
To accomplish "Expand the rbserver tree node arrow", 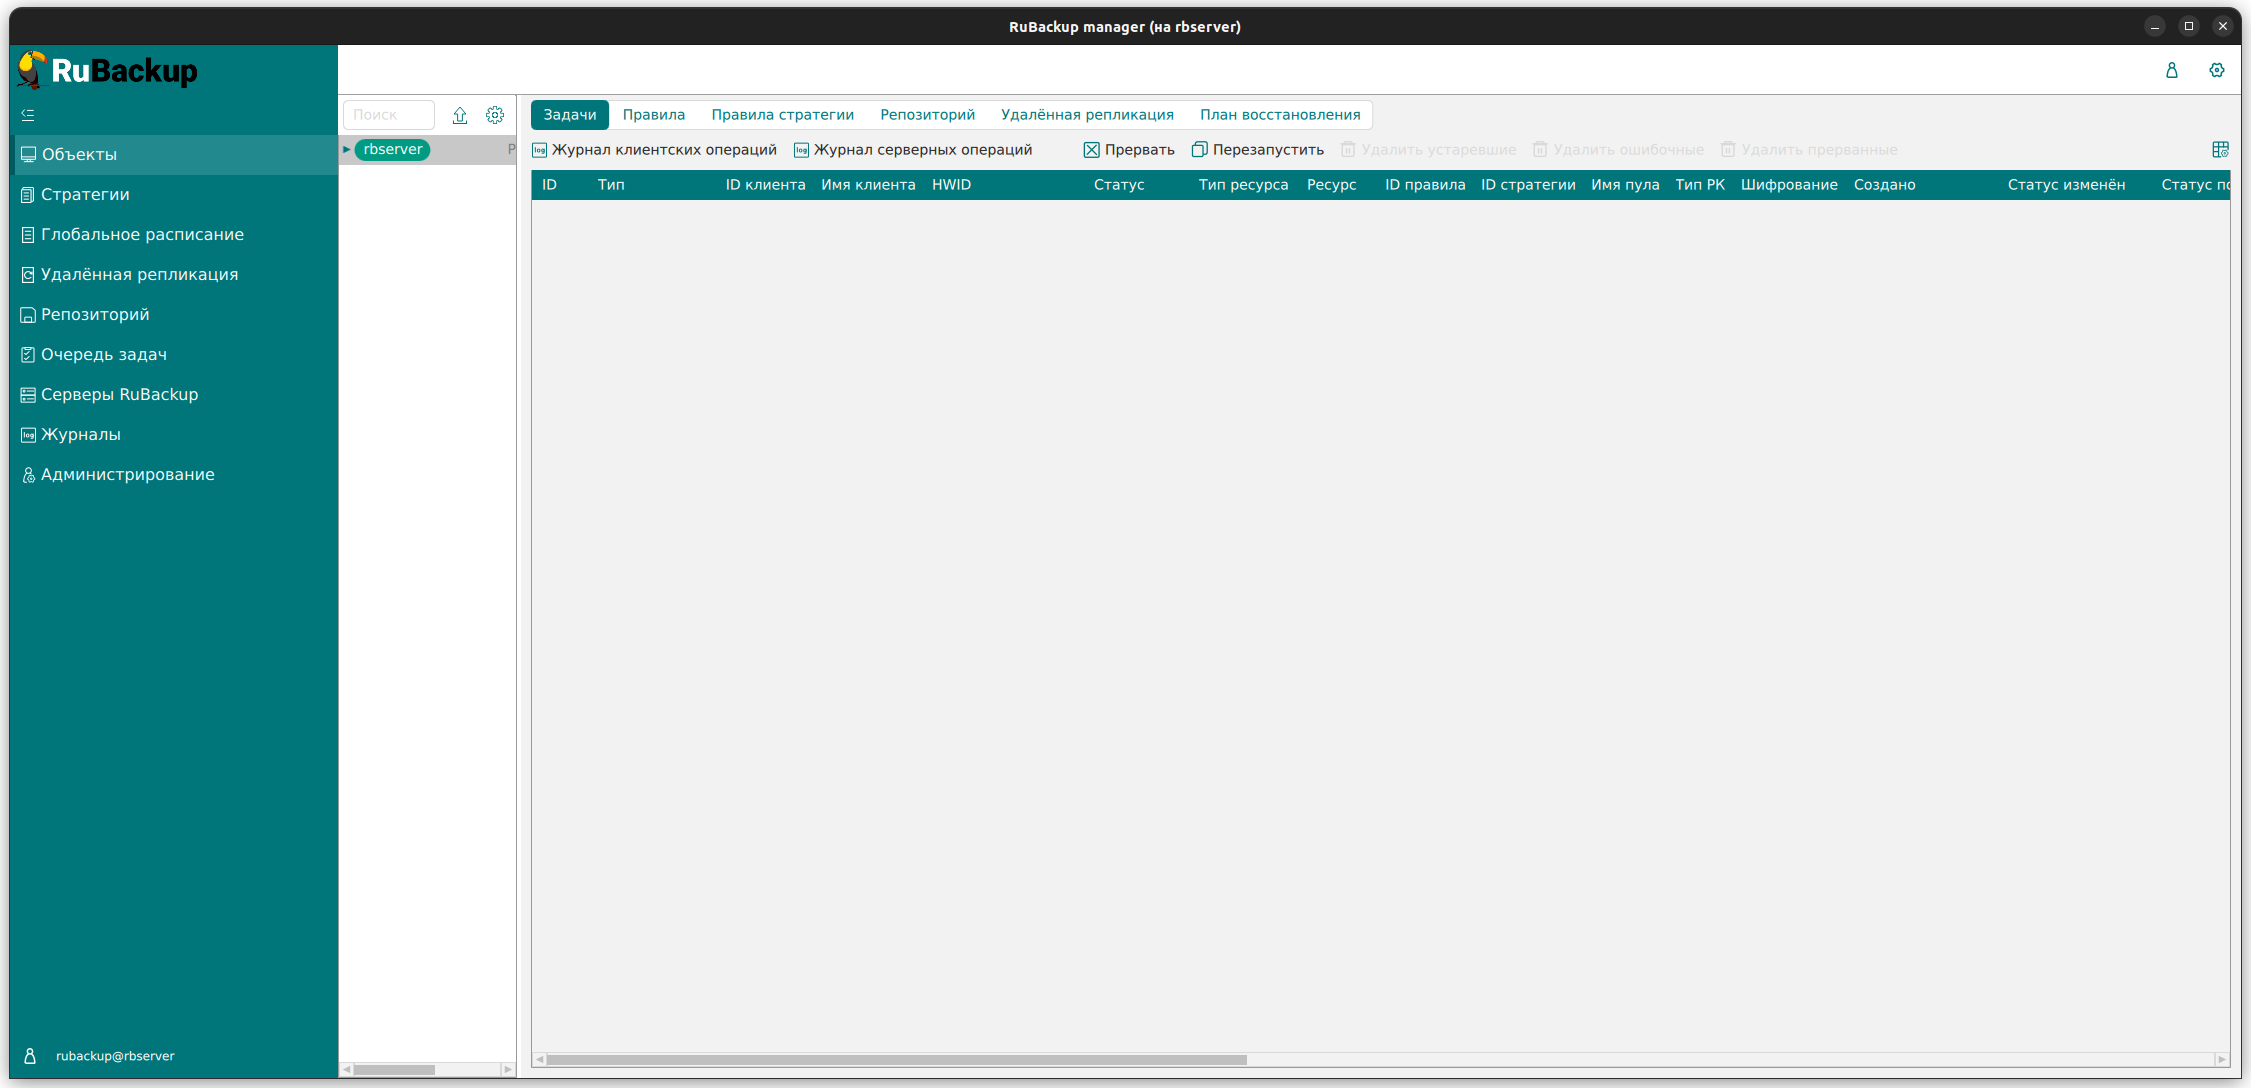I will (347, 150).
